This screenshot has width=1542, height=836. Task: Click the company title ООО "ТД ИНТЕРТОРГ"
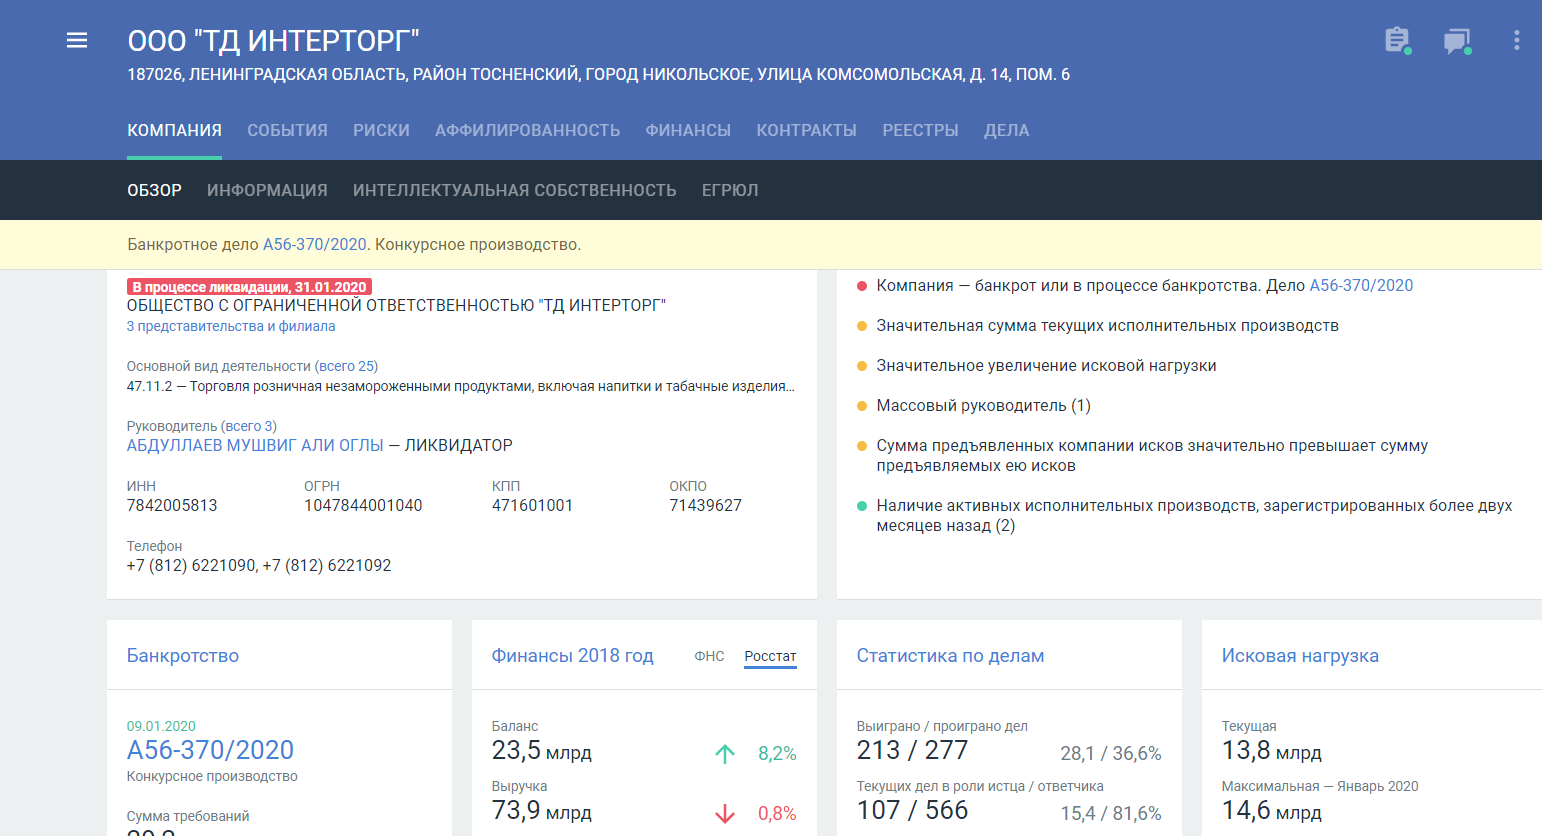pos(273,41)
